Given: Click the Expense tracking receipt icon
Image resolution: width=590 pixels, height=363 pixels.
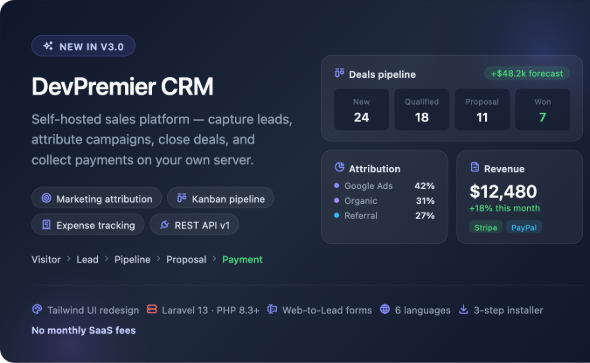Looking at the screenshot, I should [46, 225].
